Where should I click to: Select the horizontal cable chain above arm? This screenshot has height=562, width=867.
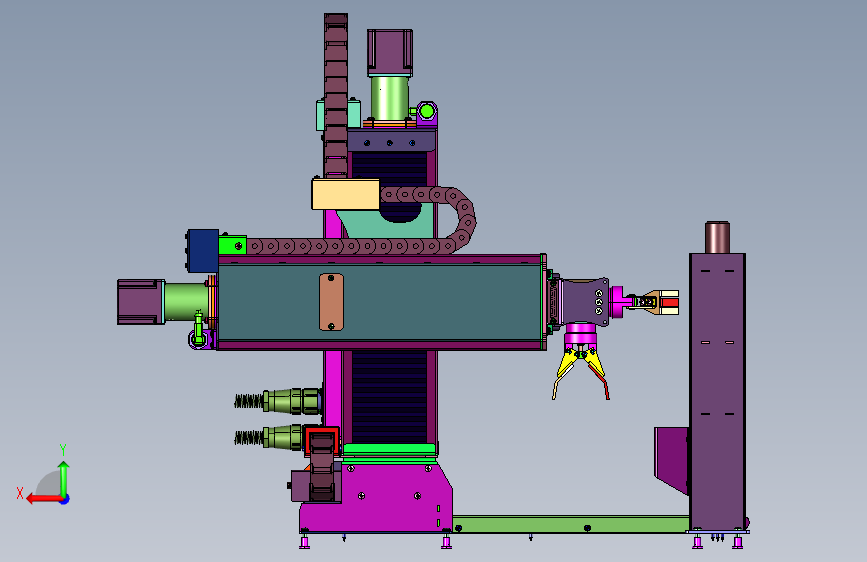(x=354, y=246)
